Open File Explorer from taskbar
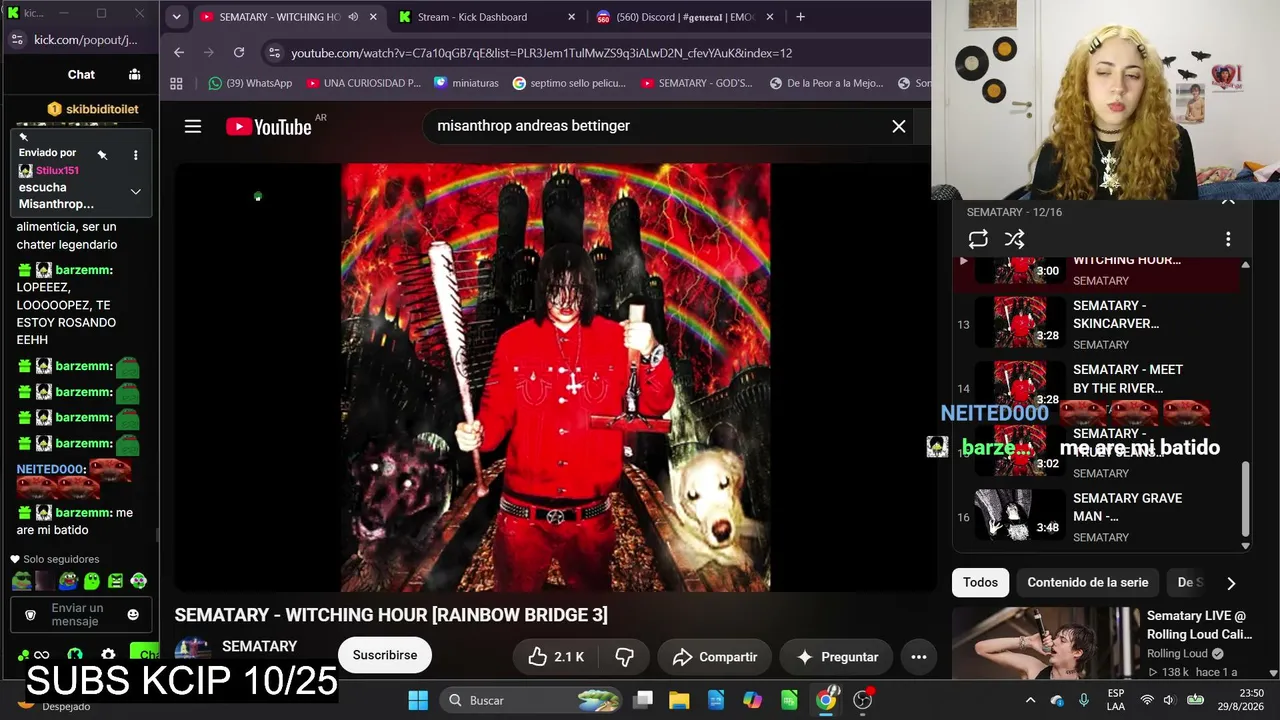The image size is (1280, 720). (680, 700)
